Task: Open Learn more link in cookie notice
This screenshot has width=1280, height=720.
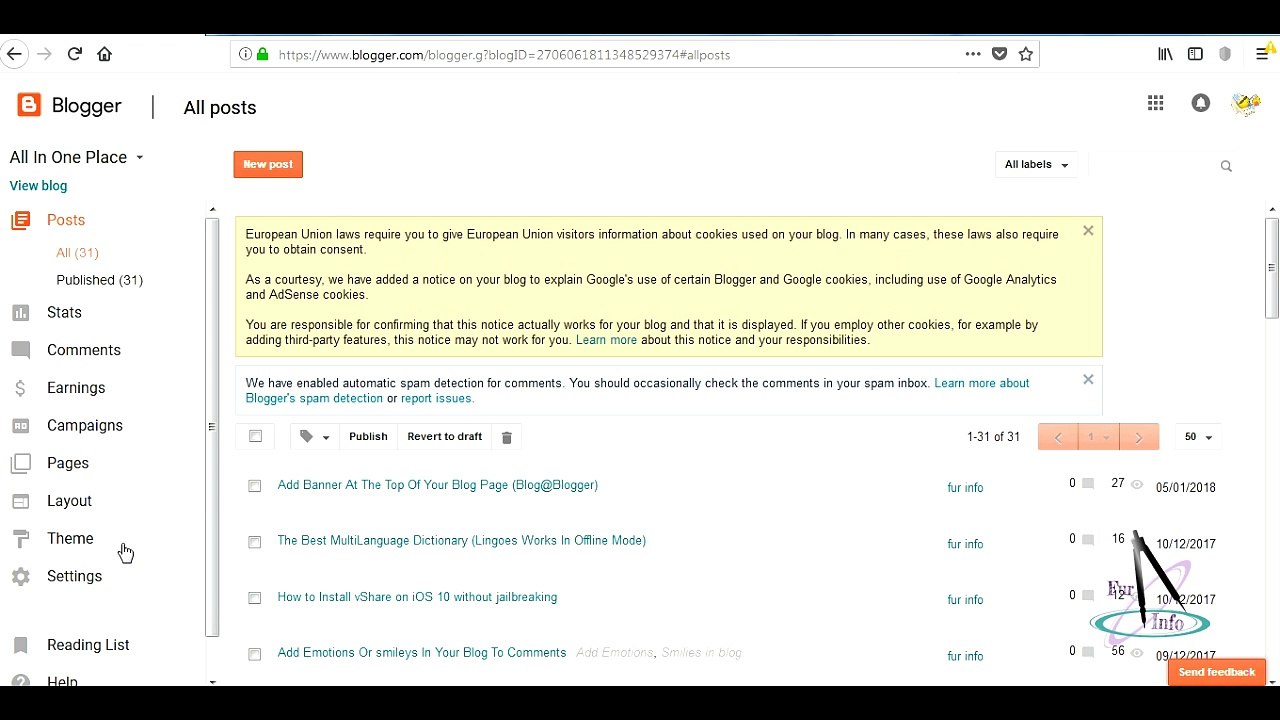Action: (606, 340)
